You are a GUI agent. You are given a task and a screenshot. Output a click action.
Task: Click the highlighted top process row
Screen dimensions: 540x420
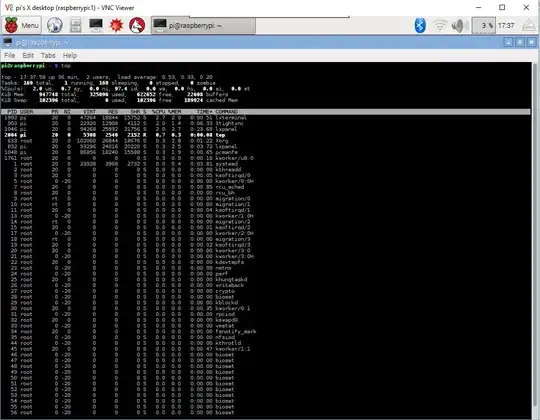click(x=265, y=135)
